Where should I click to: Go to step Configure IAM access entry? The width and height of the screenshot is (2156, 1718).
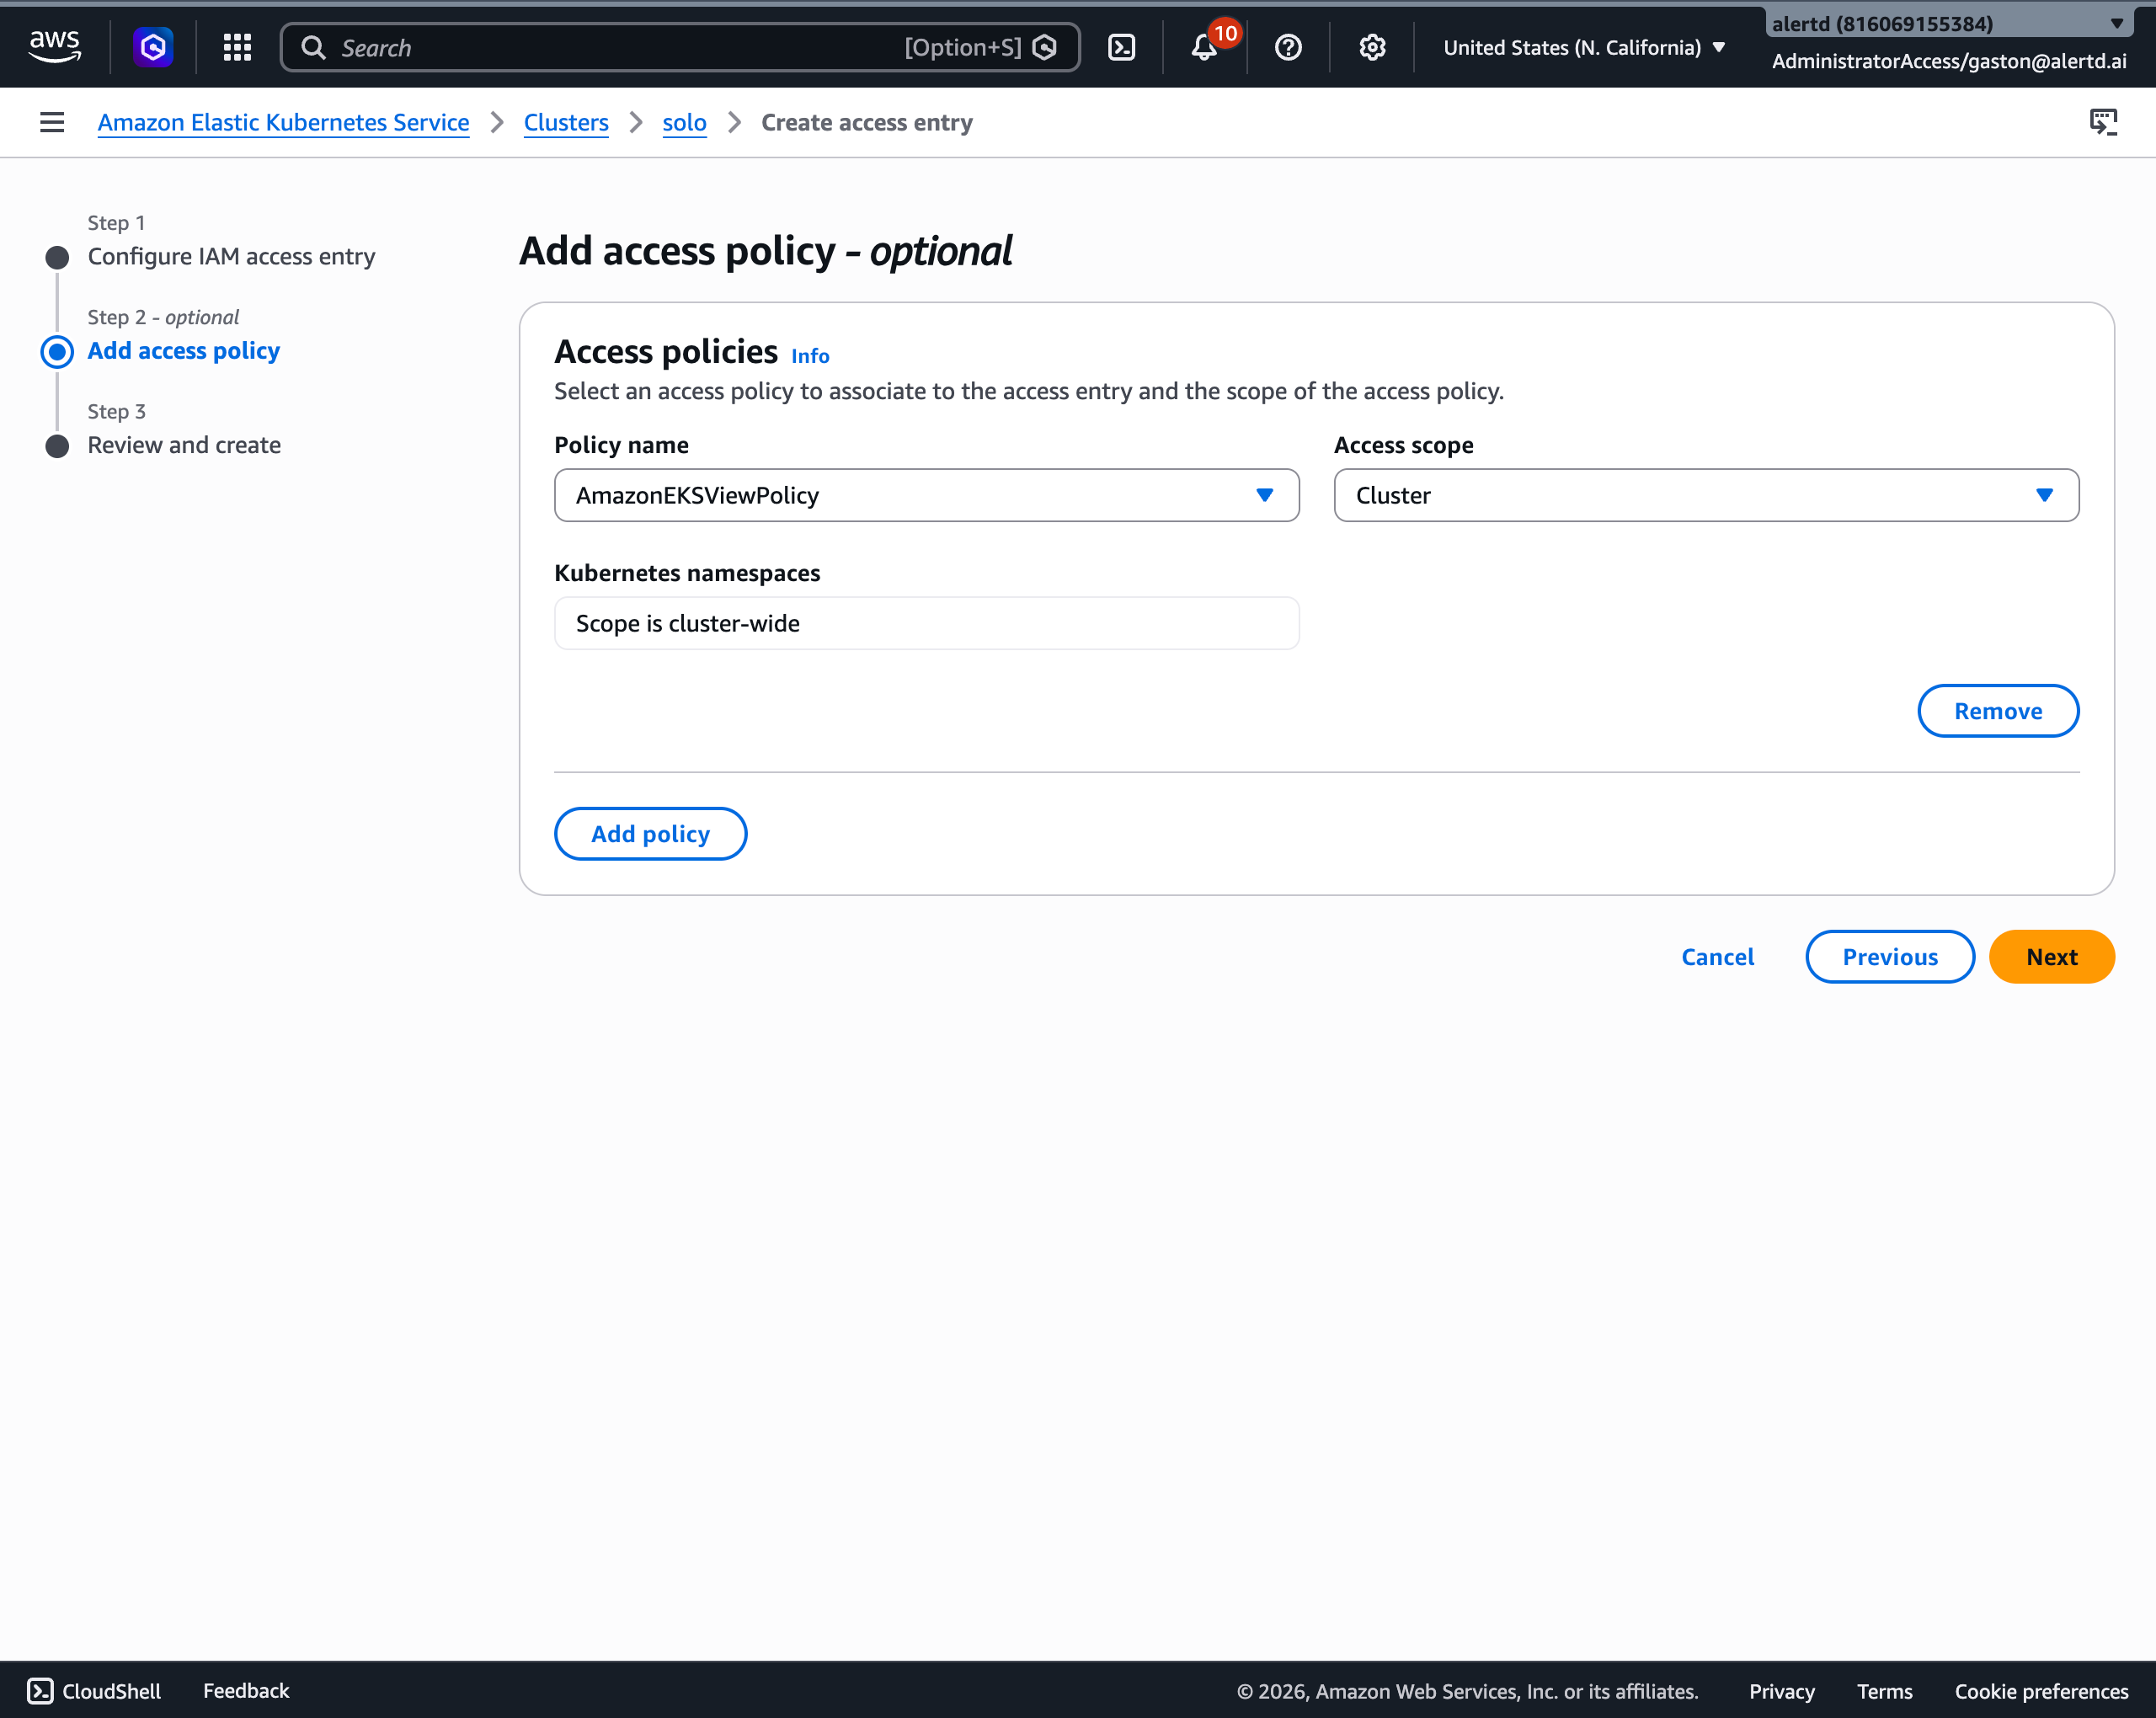pyautogui.click(x=231, y=256)
